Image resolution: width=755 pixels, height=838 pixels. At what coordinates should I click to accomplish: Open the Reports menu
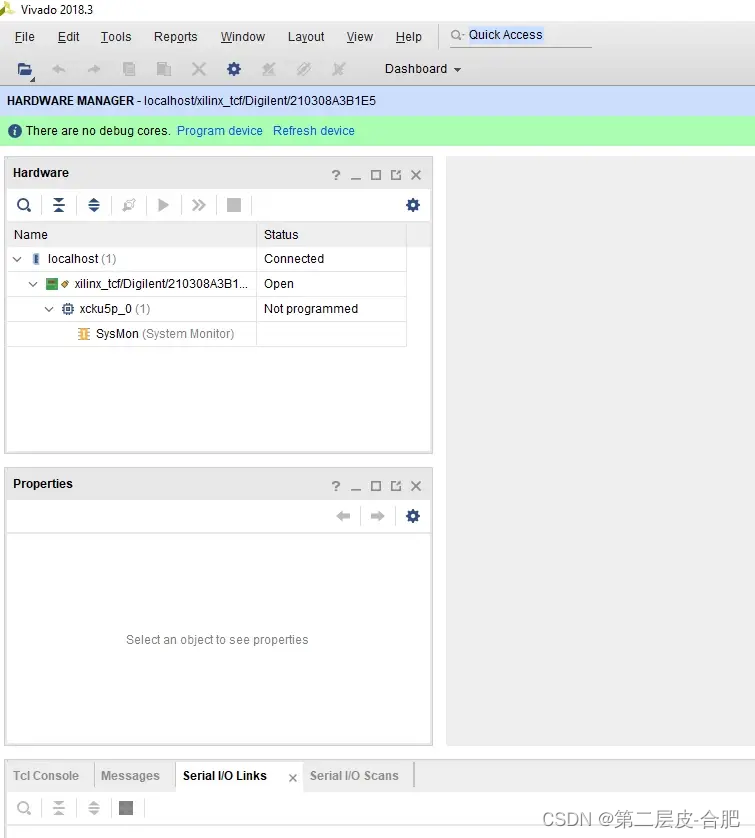[x=176, y=37]
